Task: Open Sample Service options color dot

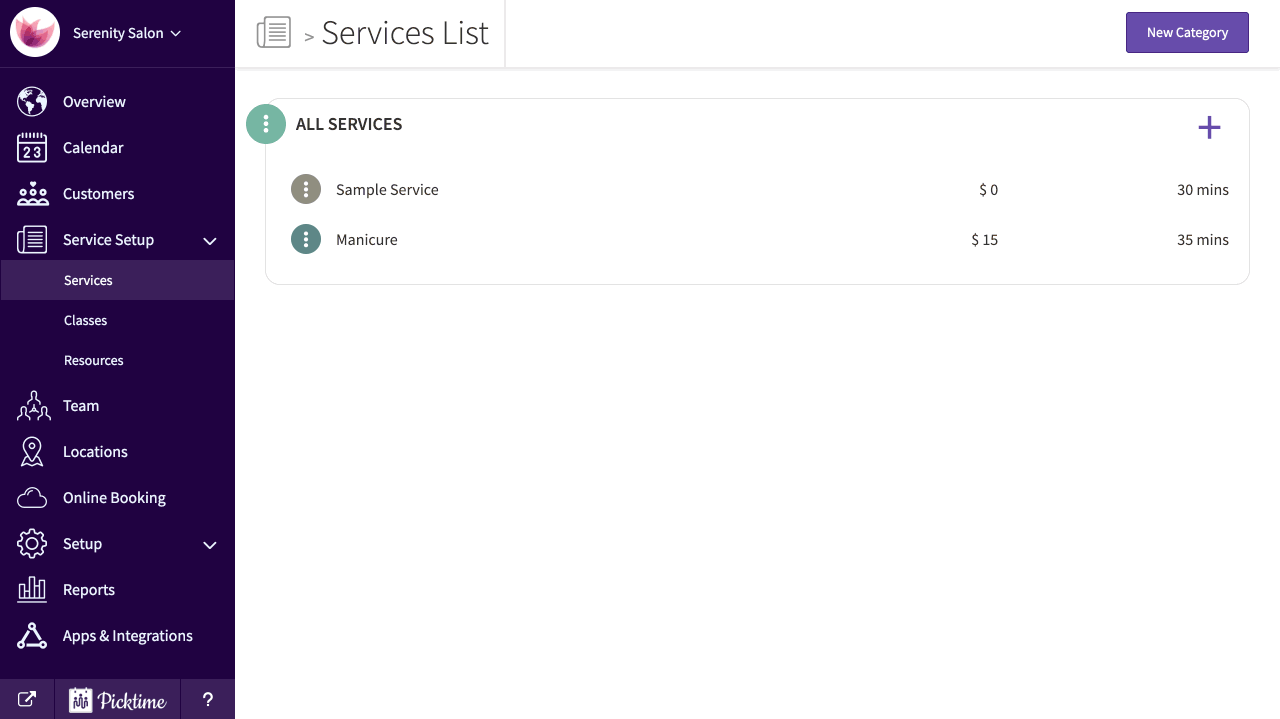Action: click(306, 189)
